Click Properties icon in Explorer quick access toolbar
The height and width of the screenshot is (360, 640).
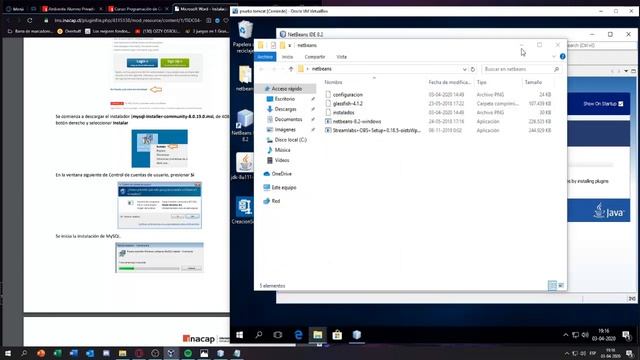273,45
